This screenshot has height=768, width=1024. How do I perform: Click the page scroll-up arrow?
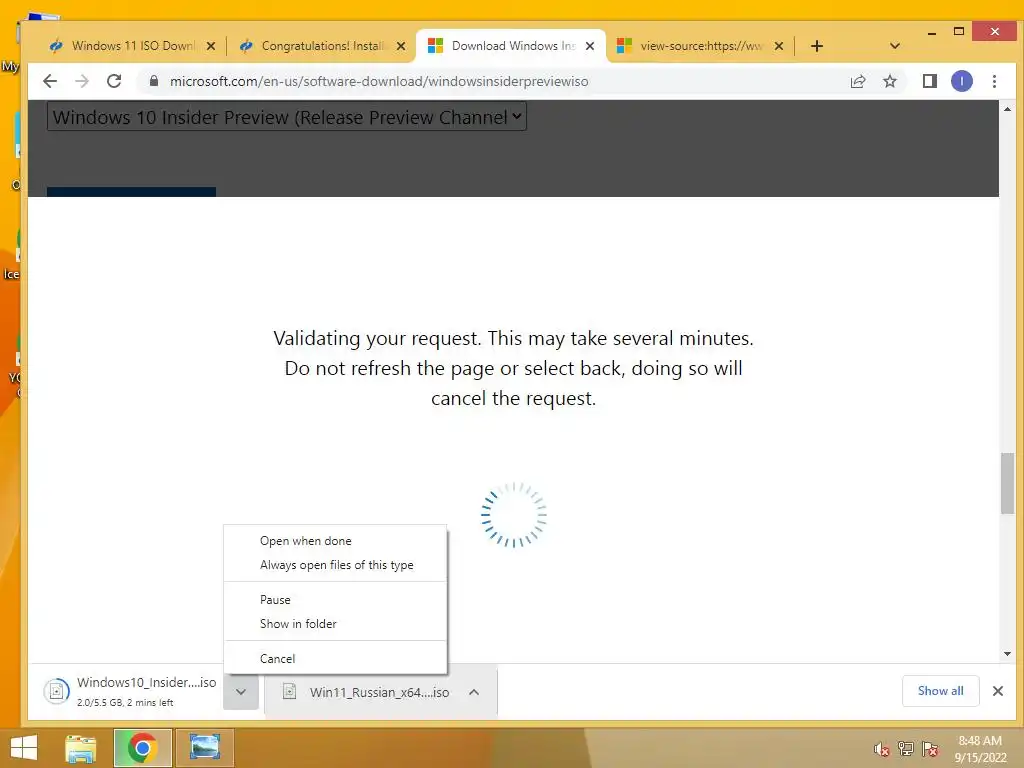point(1007,109)
